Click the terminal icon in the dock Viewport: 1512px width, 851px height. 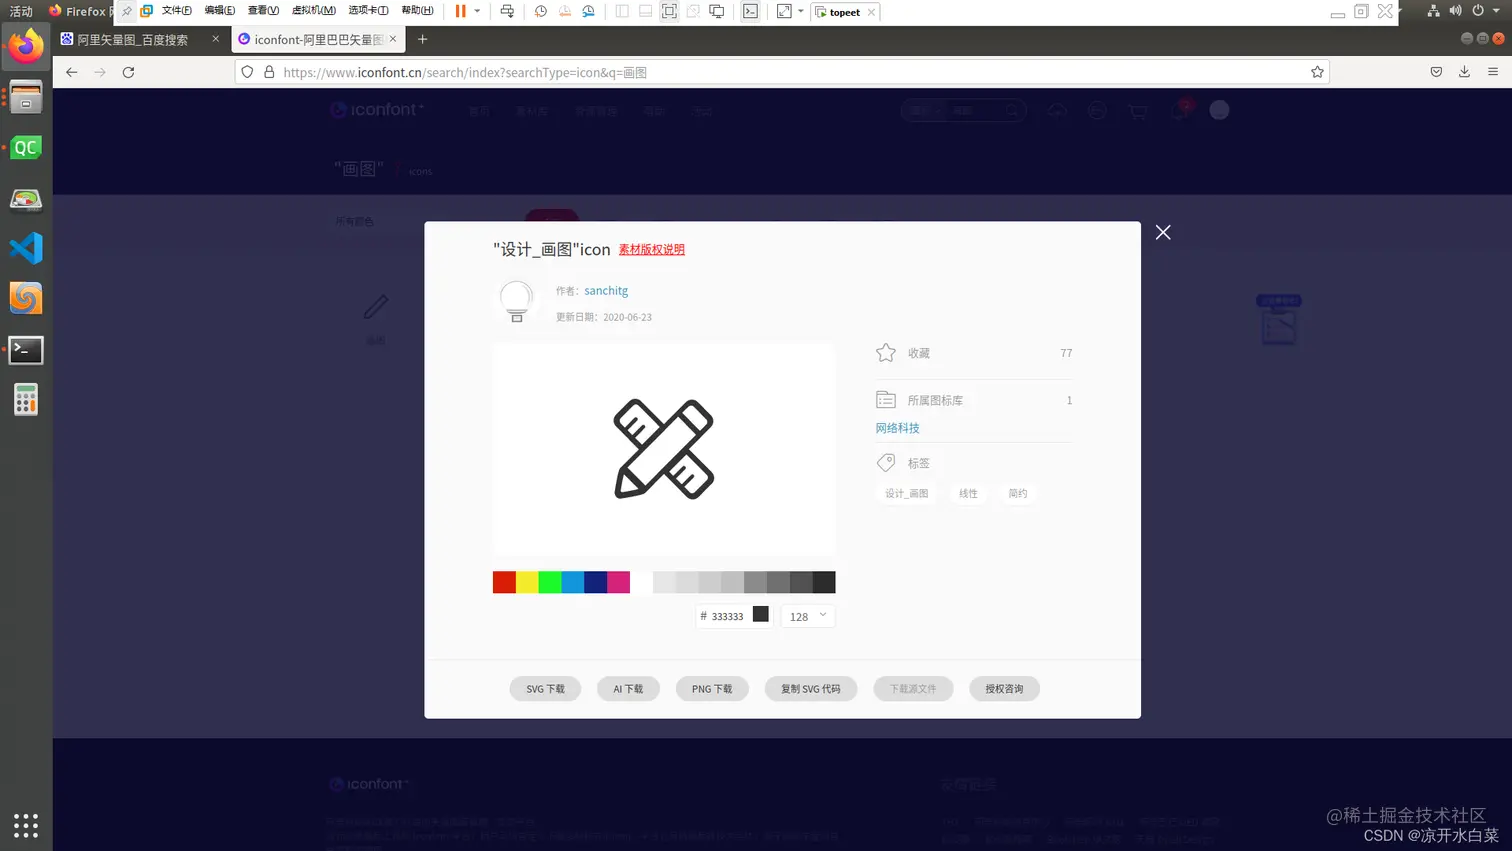point(25,350)
